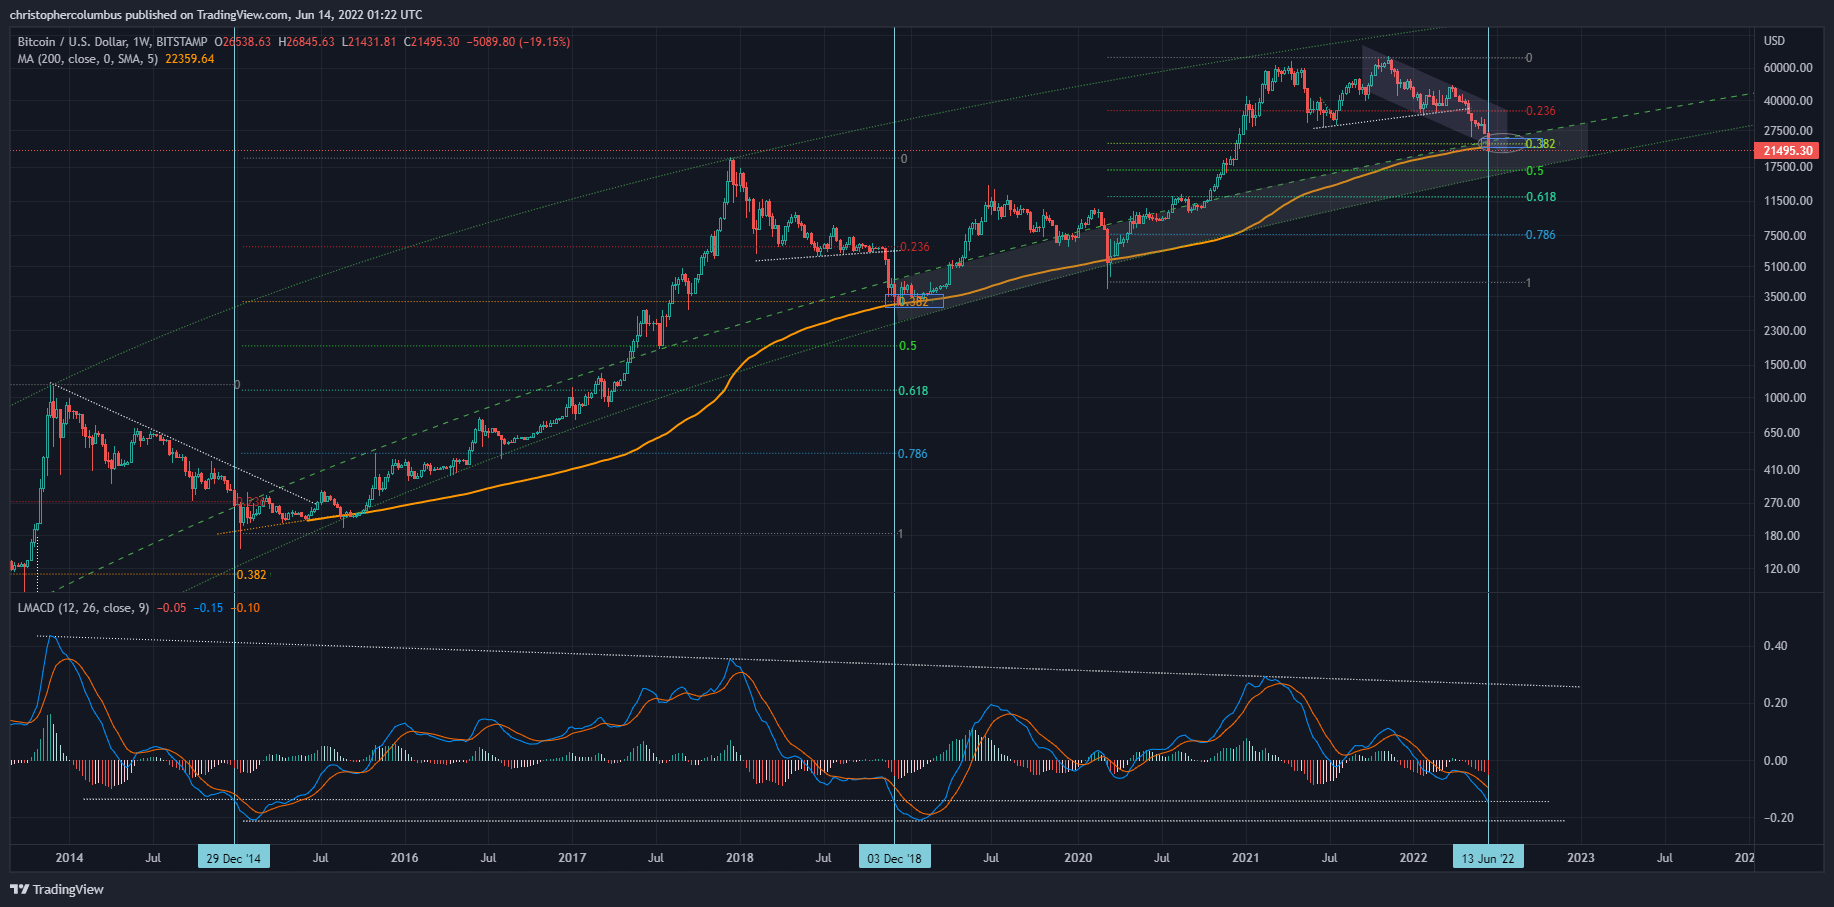Click the 1000.00 price axis label
The width and height of the screenshot is (1834, 907).
[1785, 398]
